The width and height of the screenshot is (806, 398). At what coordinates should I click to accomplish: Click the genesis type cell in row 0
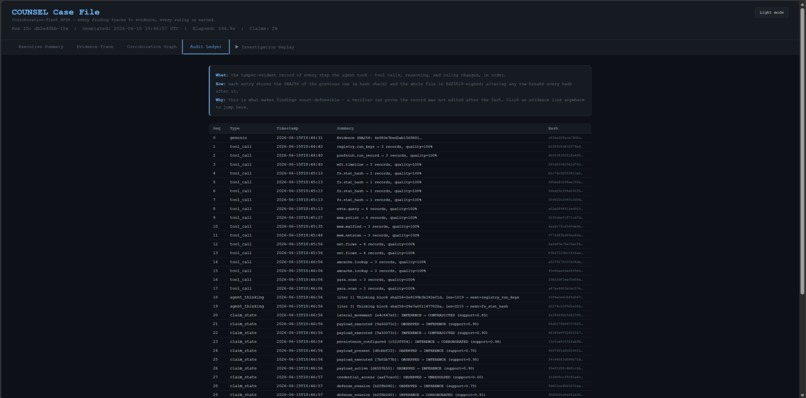point(238,138)
